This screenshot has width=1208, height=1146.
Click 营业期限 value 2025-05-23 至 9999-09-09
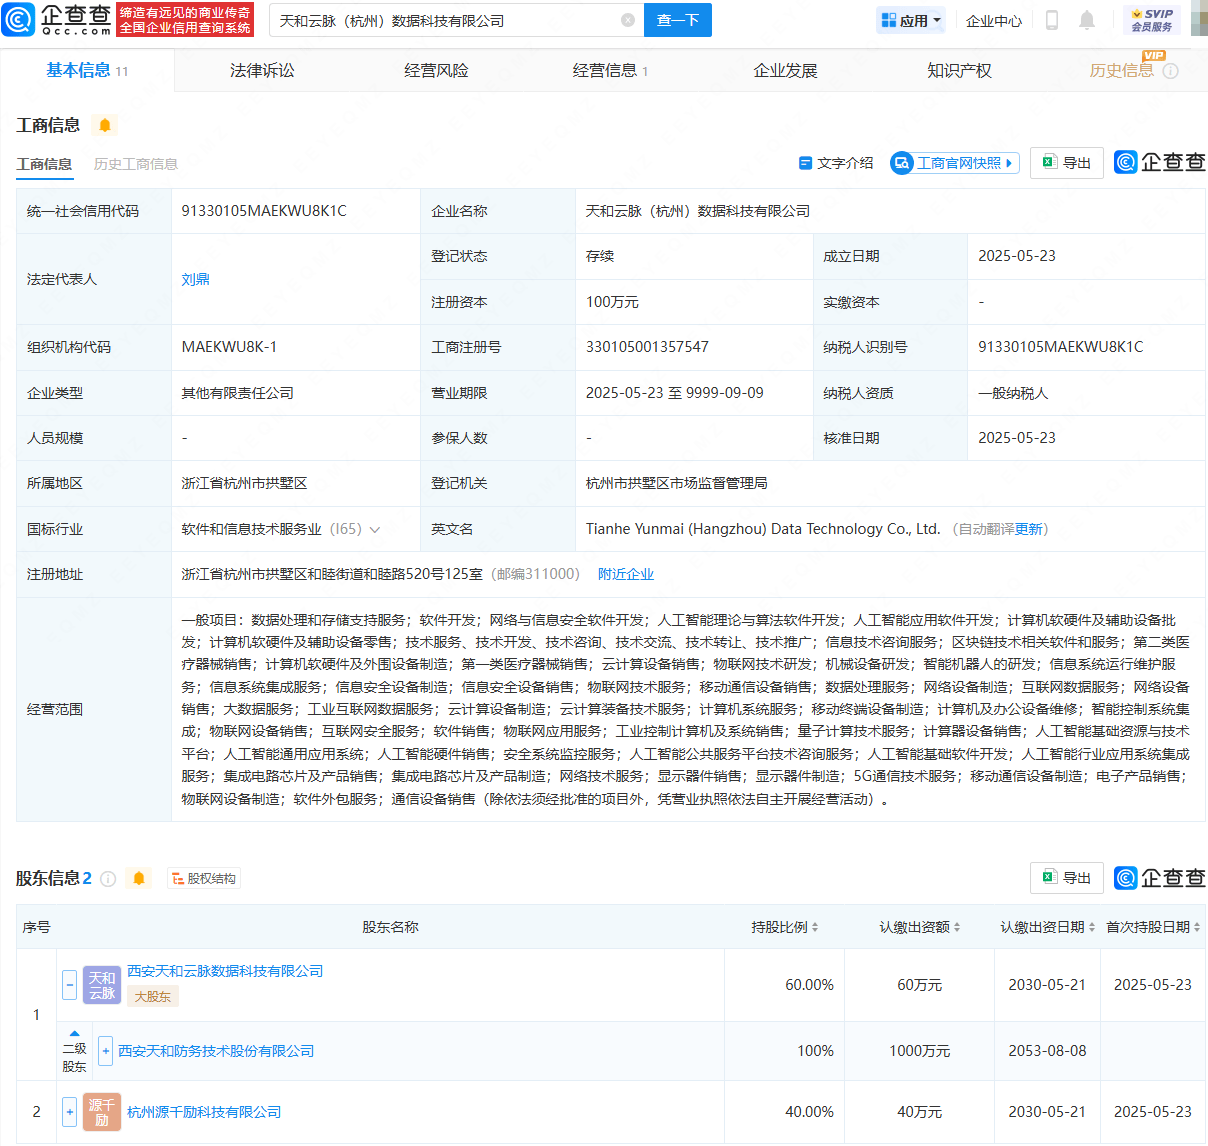[x=675, y=393]
